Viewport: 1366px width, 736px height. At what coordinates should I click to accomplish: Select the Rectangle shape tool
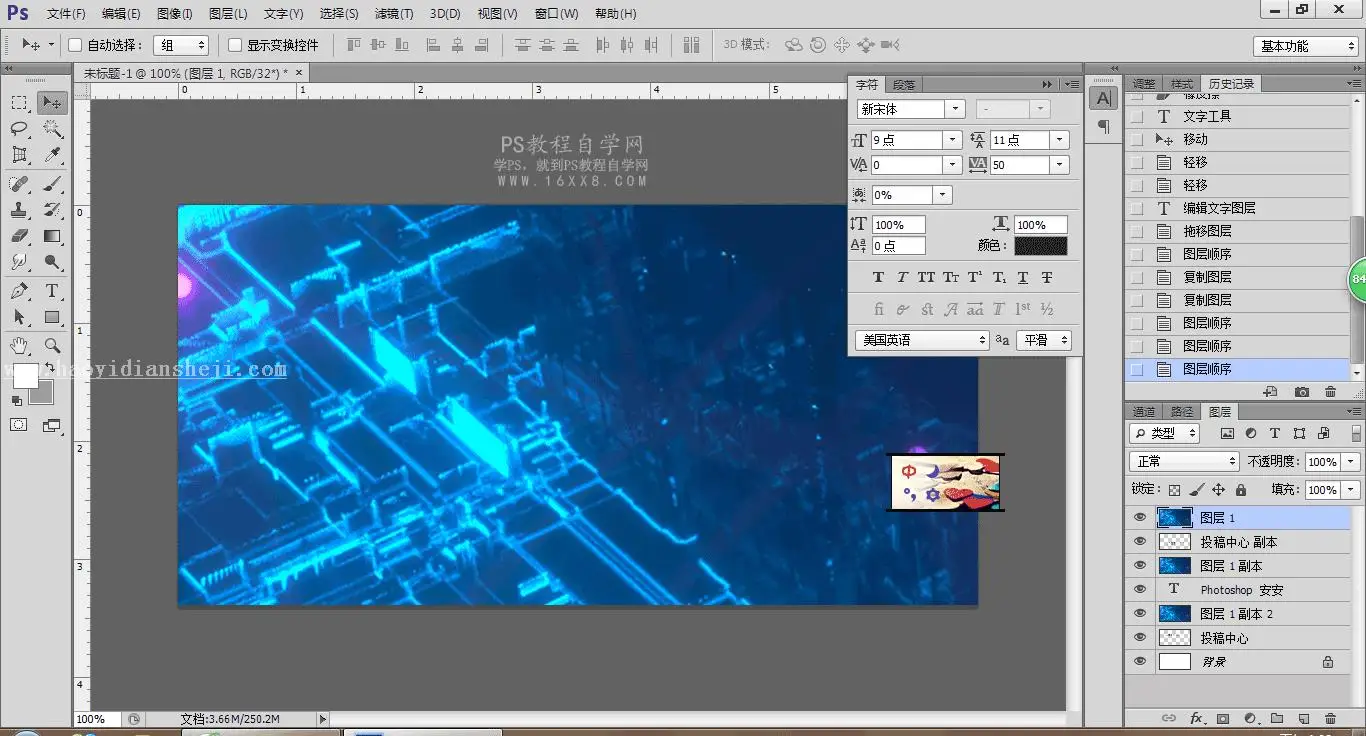52,317
